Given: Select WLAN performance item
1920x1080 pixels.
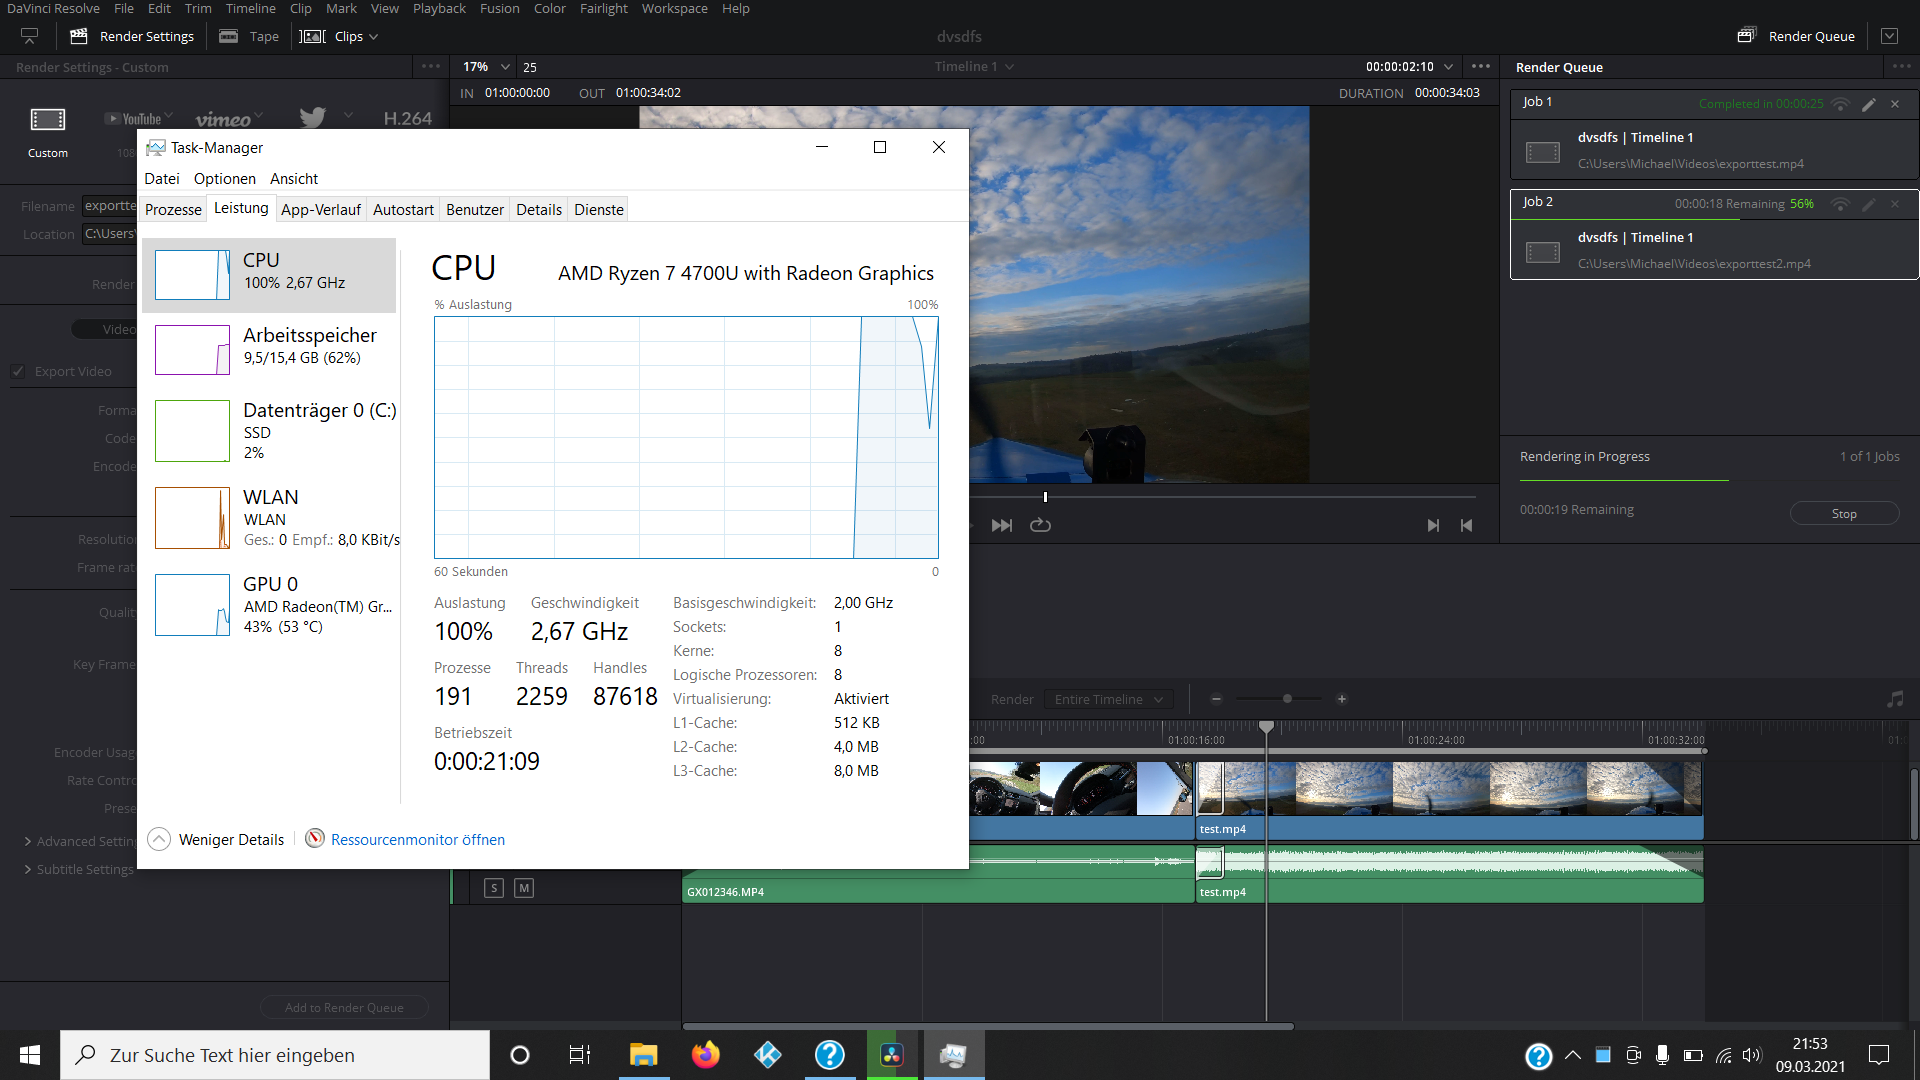Looking at the screenshot, I should point(269,518).
